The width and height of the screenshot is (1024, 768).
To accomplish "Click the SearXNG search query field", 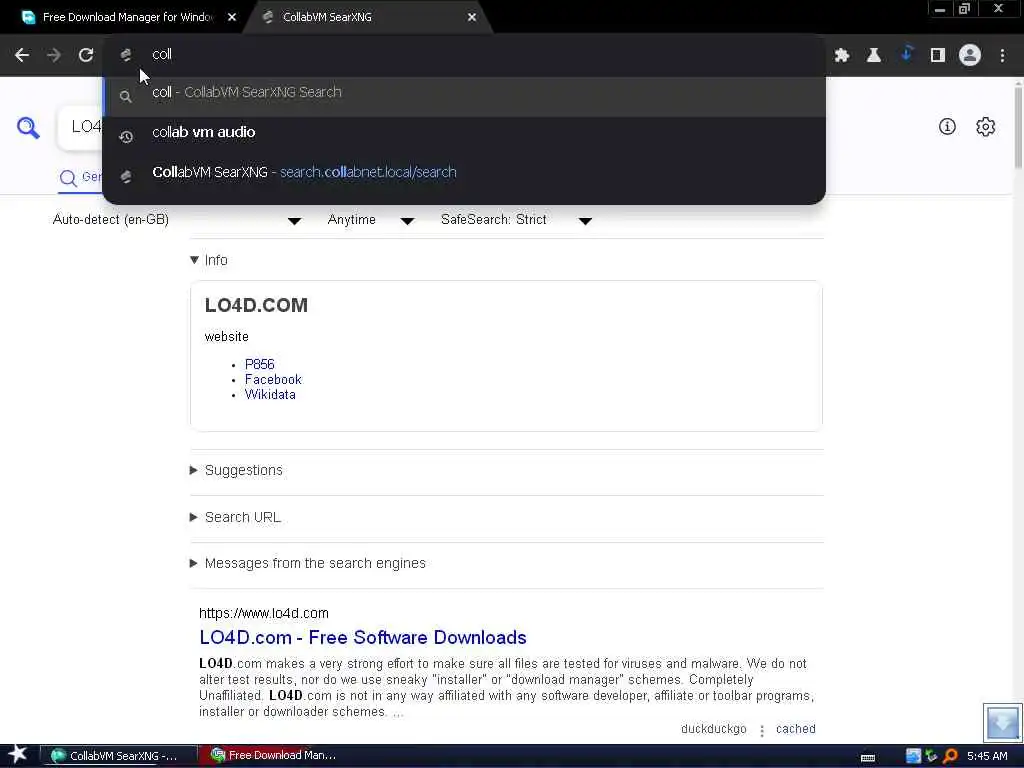I will (x=82, y=127).
